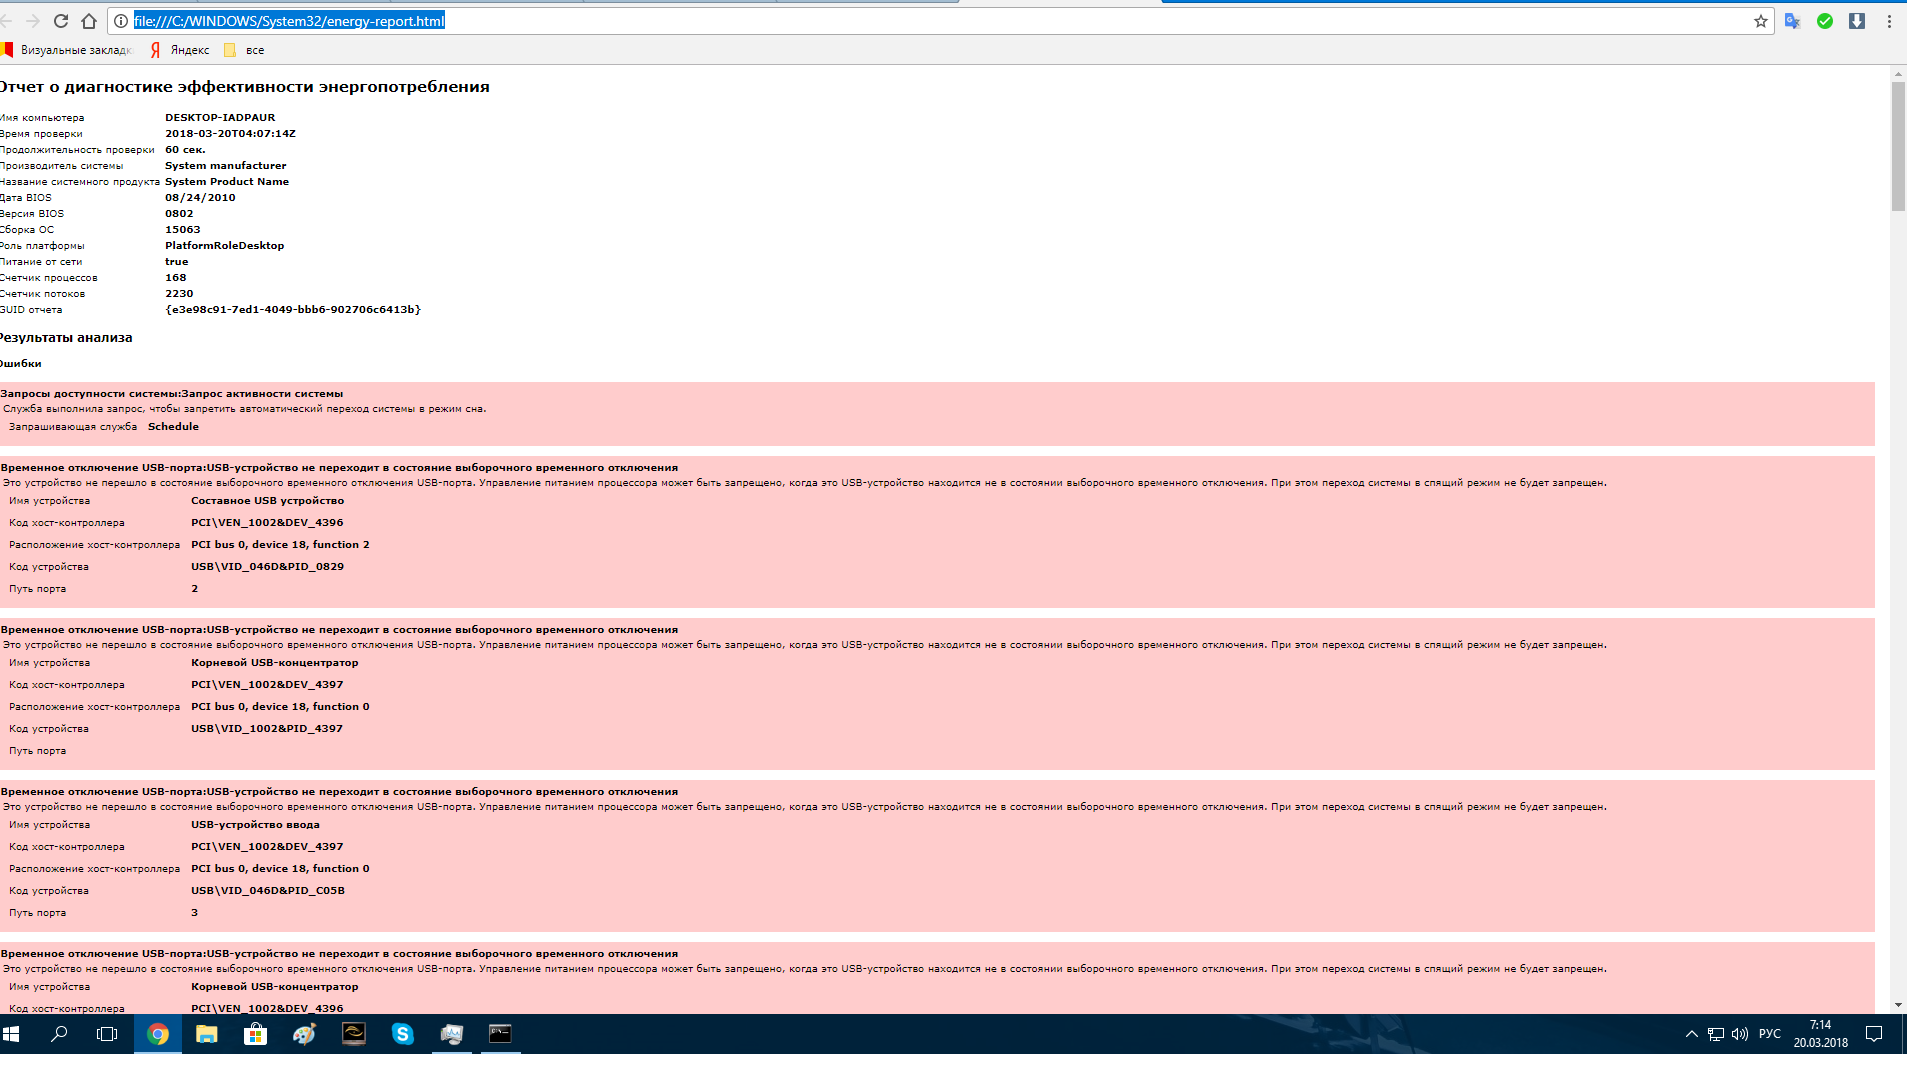Click the PlatformRoleDesktop value
Image resolution: width=1920 pixels, height=1080 pixels.
(x=224, y=246)
